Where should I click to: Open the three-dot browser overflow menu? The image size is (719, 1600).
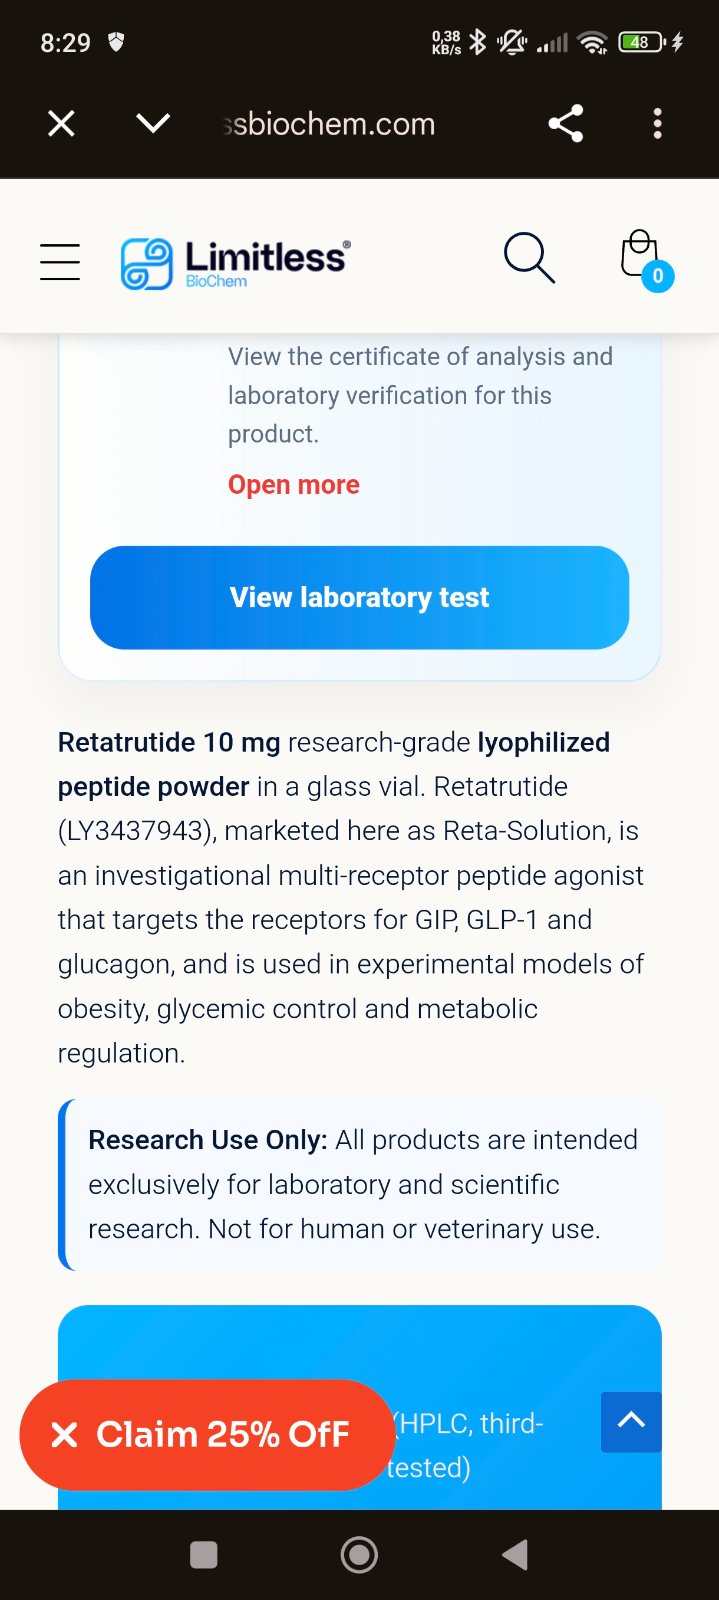click(x=657, y=124)
